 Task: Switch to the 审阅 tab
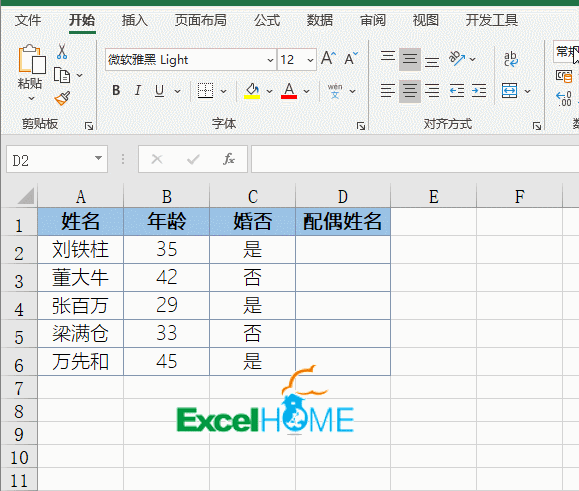(373, 20)
